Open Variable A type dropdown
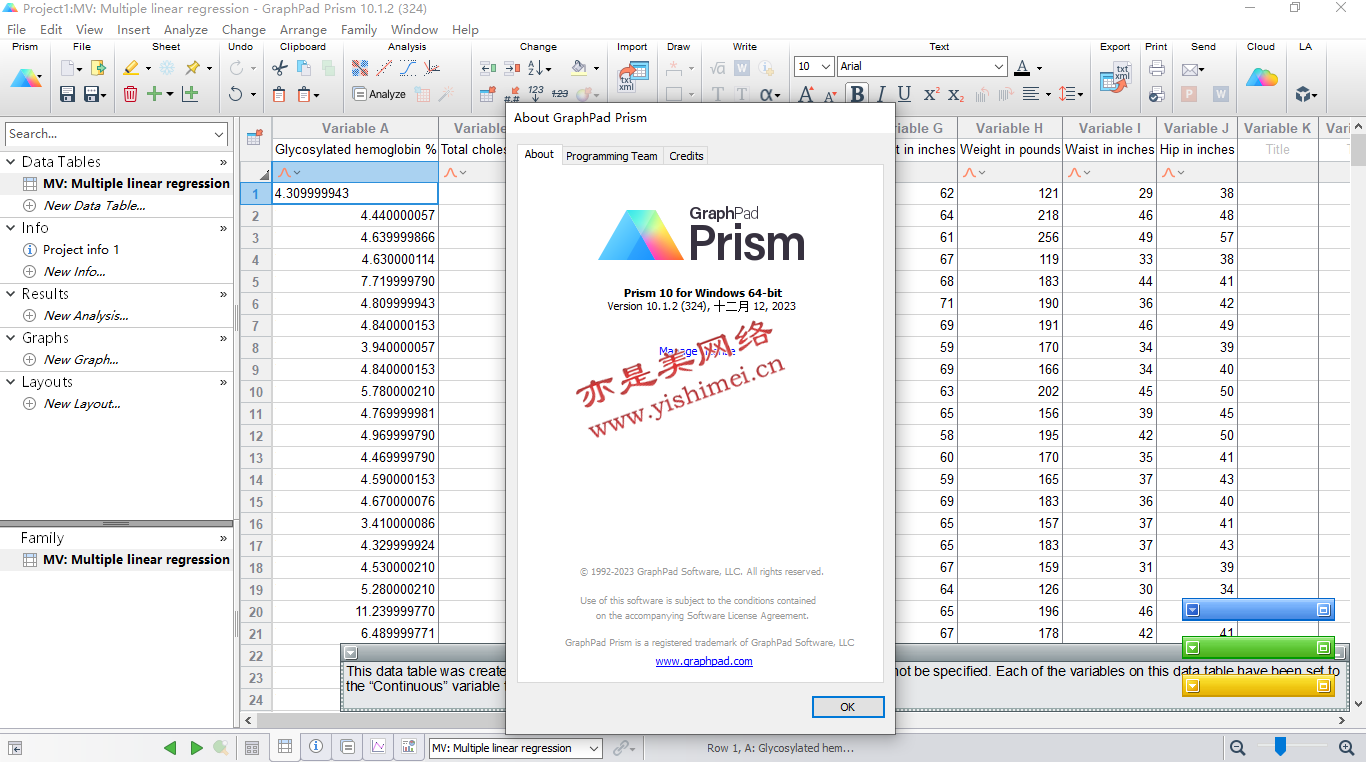 297,173
